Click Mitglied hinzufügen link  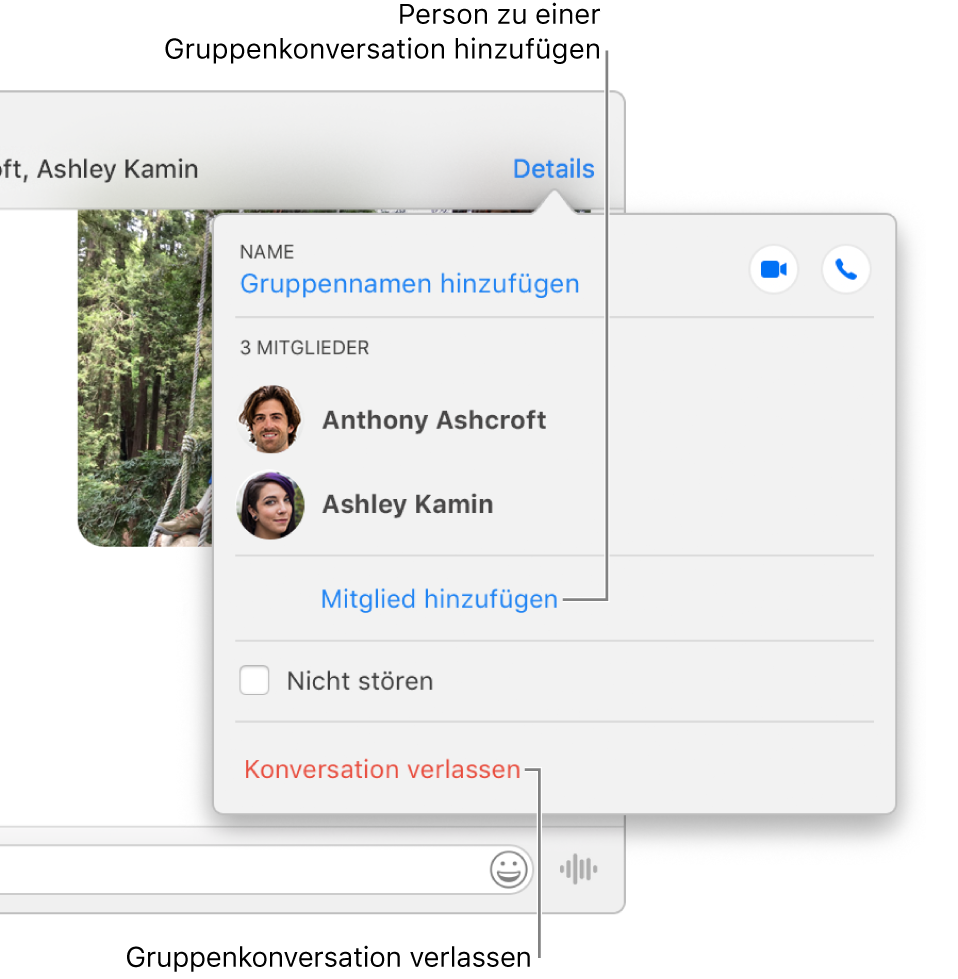pos(439,599)
